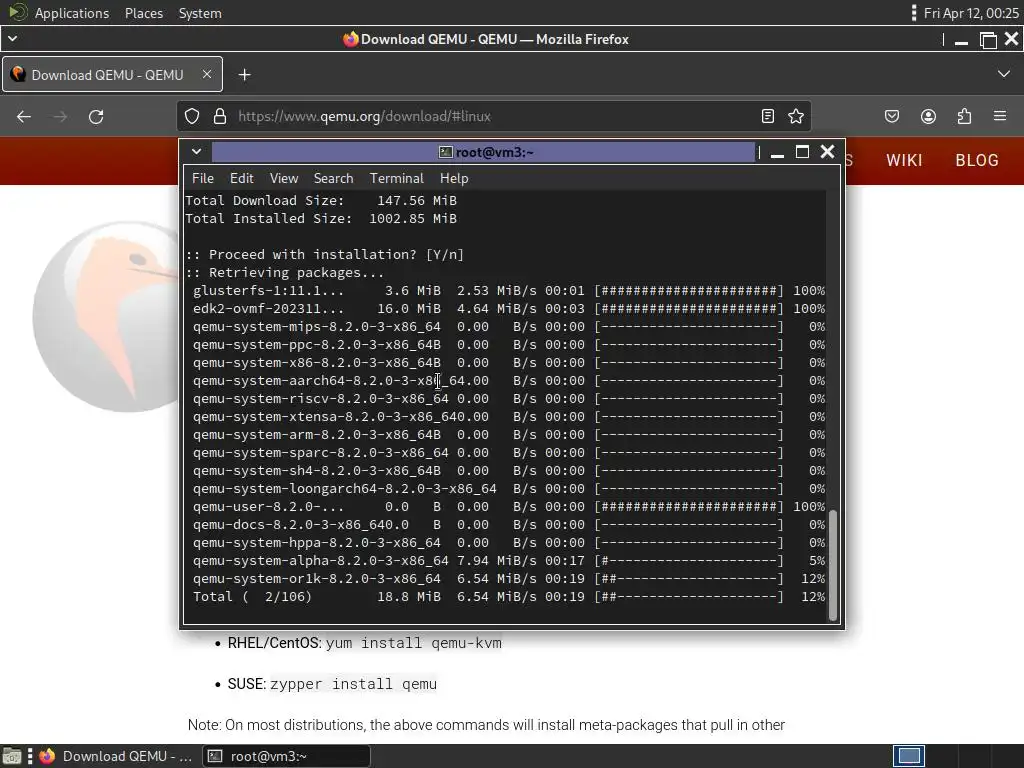
Task: Click qemu-system-alpha download row
Action: click(x=509, y=561)
